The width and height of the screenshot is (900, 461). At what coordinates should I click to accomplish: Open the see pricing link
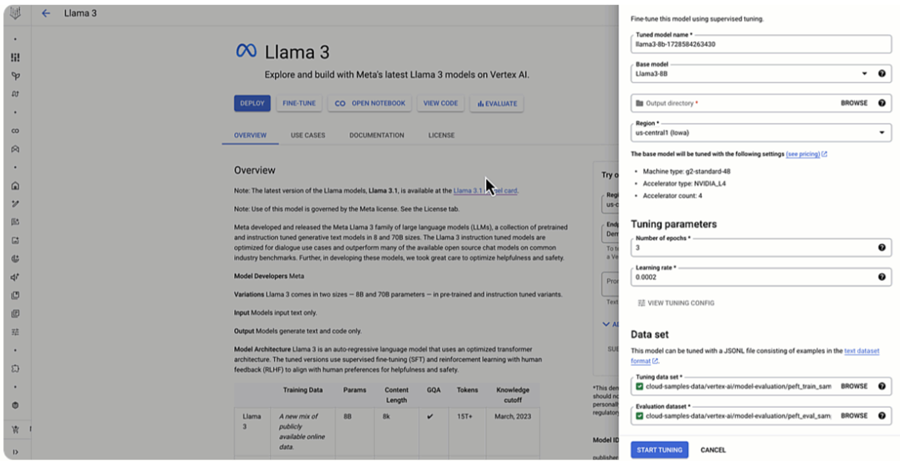pyautogui.click(x=803, y=154)
